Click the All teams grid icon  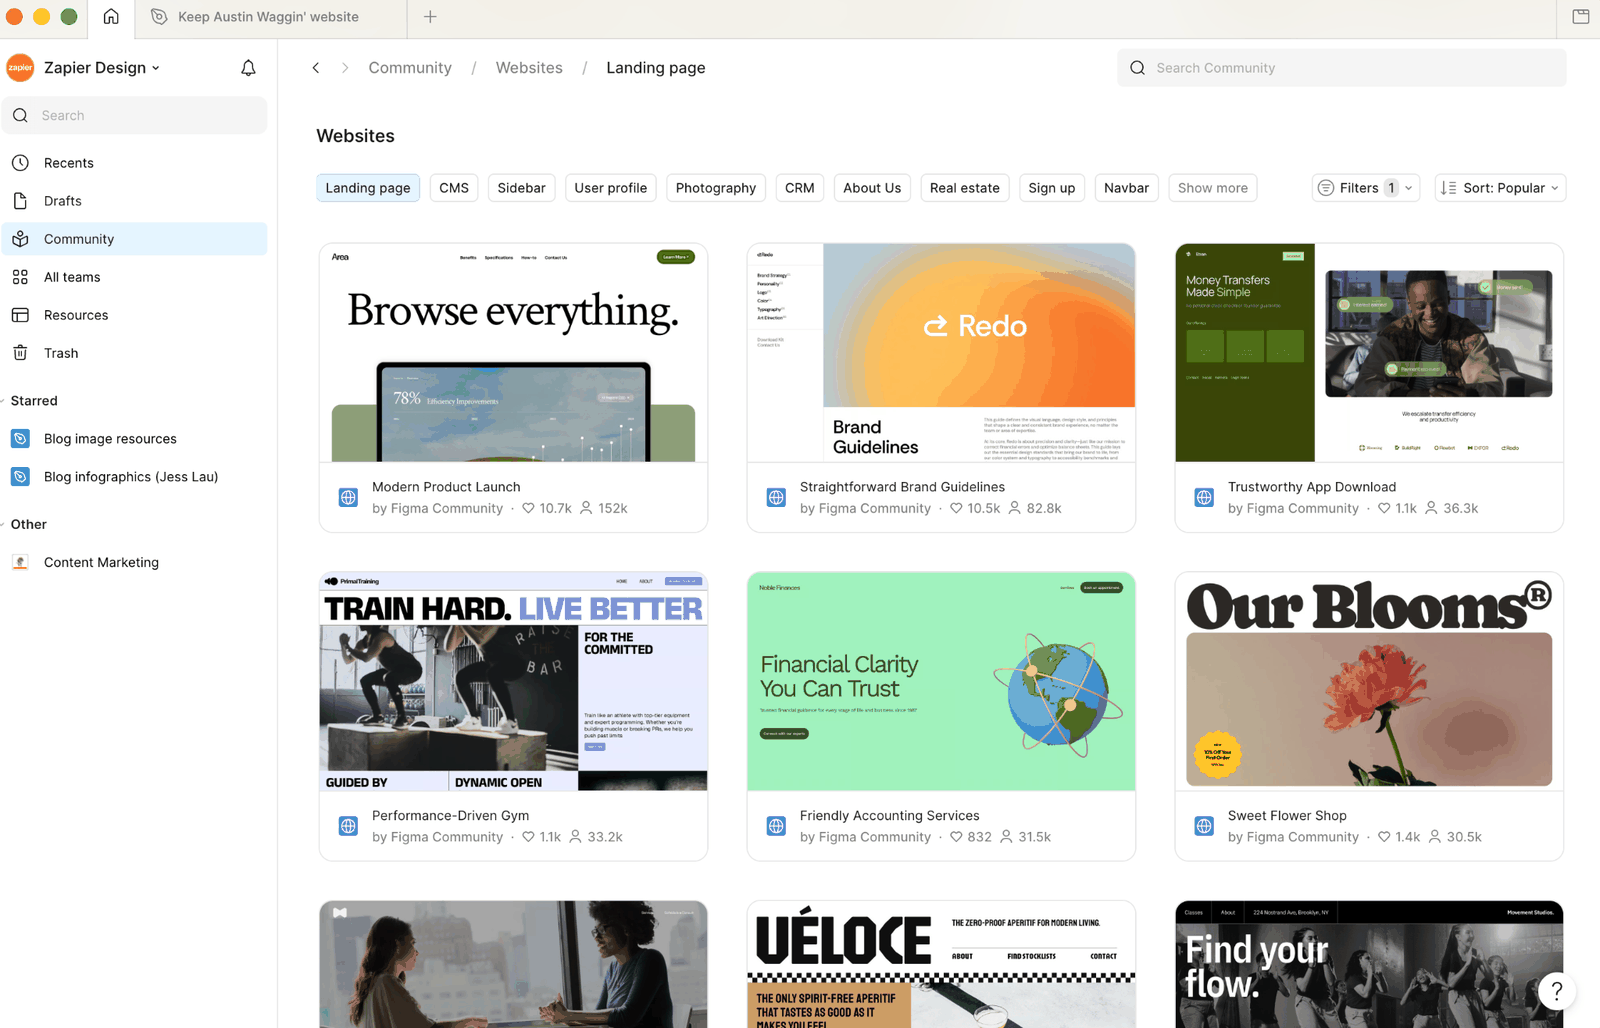pos(20,277)
